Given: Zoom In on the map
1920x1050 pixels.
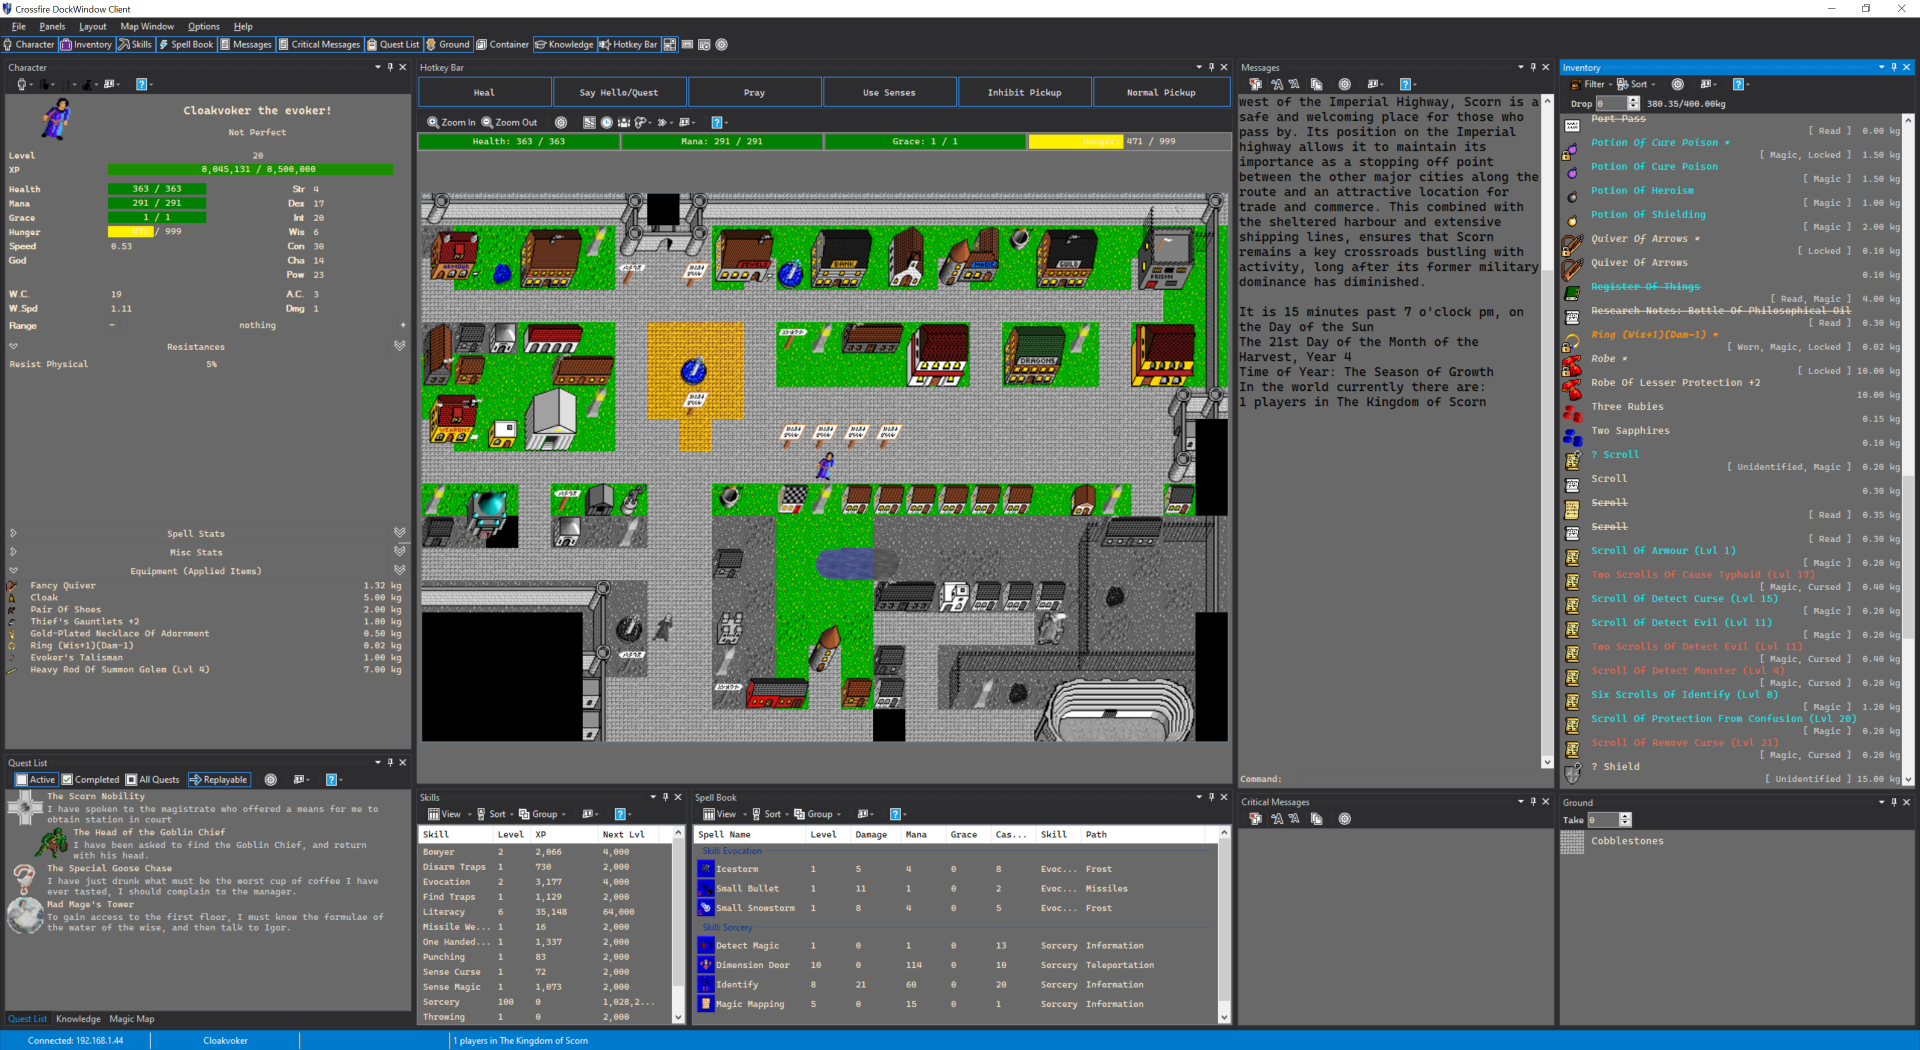Looking at the screenshot, I should click(x=452, y=122).
